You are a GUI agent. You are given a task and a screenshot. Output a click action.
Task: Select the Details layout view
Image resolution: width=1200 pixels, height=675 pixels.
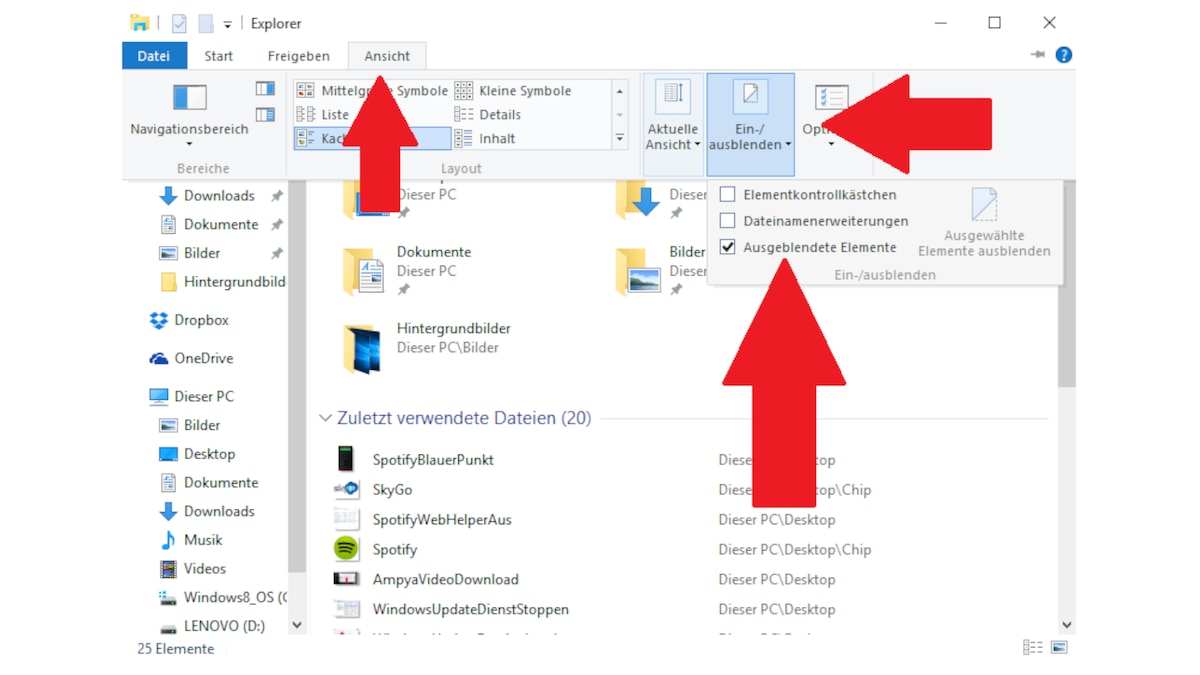click(500, 114)
